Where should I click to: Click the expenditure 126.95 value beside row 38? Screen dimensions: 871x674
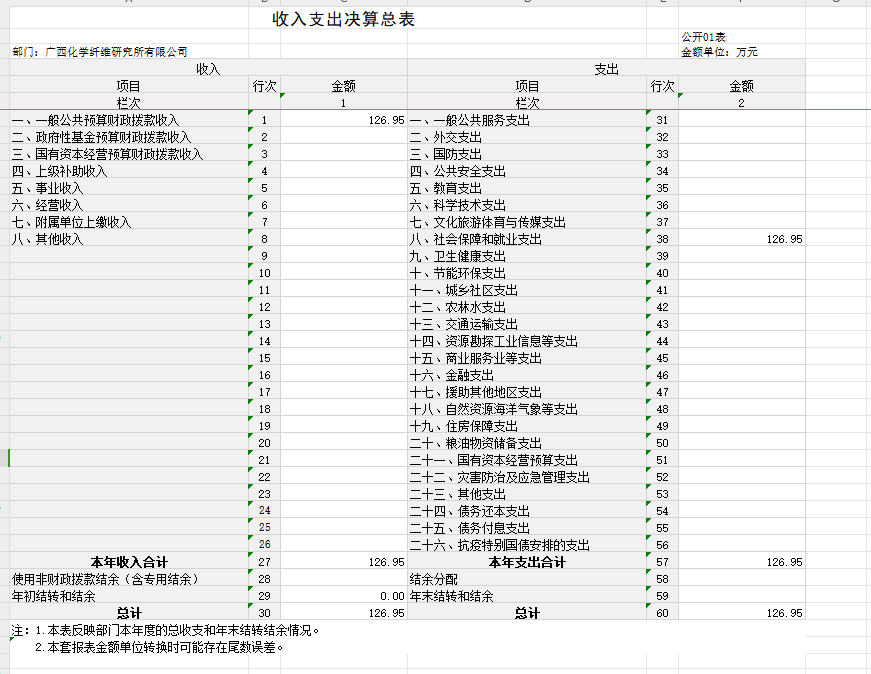[x=784, y=239]
